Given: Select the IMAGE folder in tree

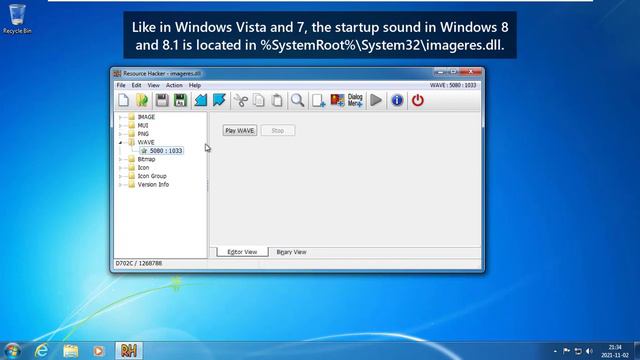Looking at the screenshot, I should coord(142,117).
